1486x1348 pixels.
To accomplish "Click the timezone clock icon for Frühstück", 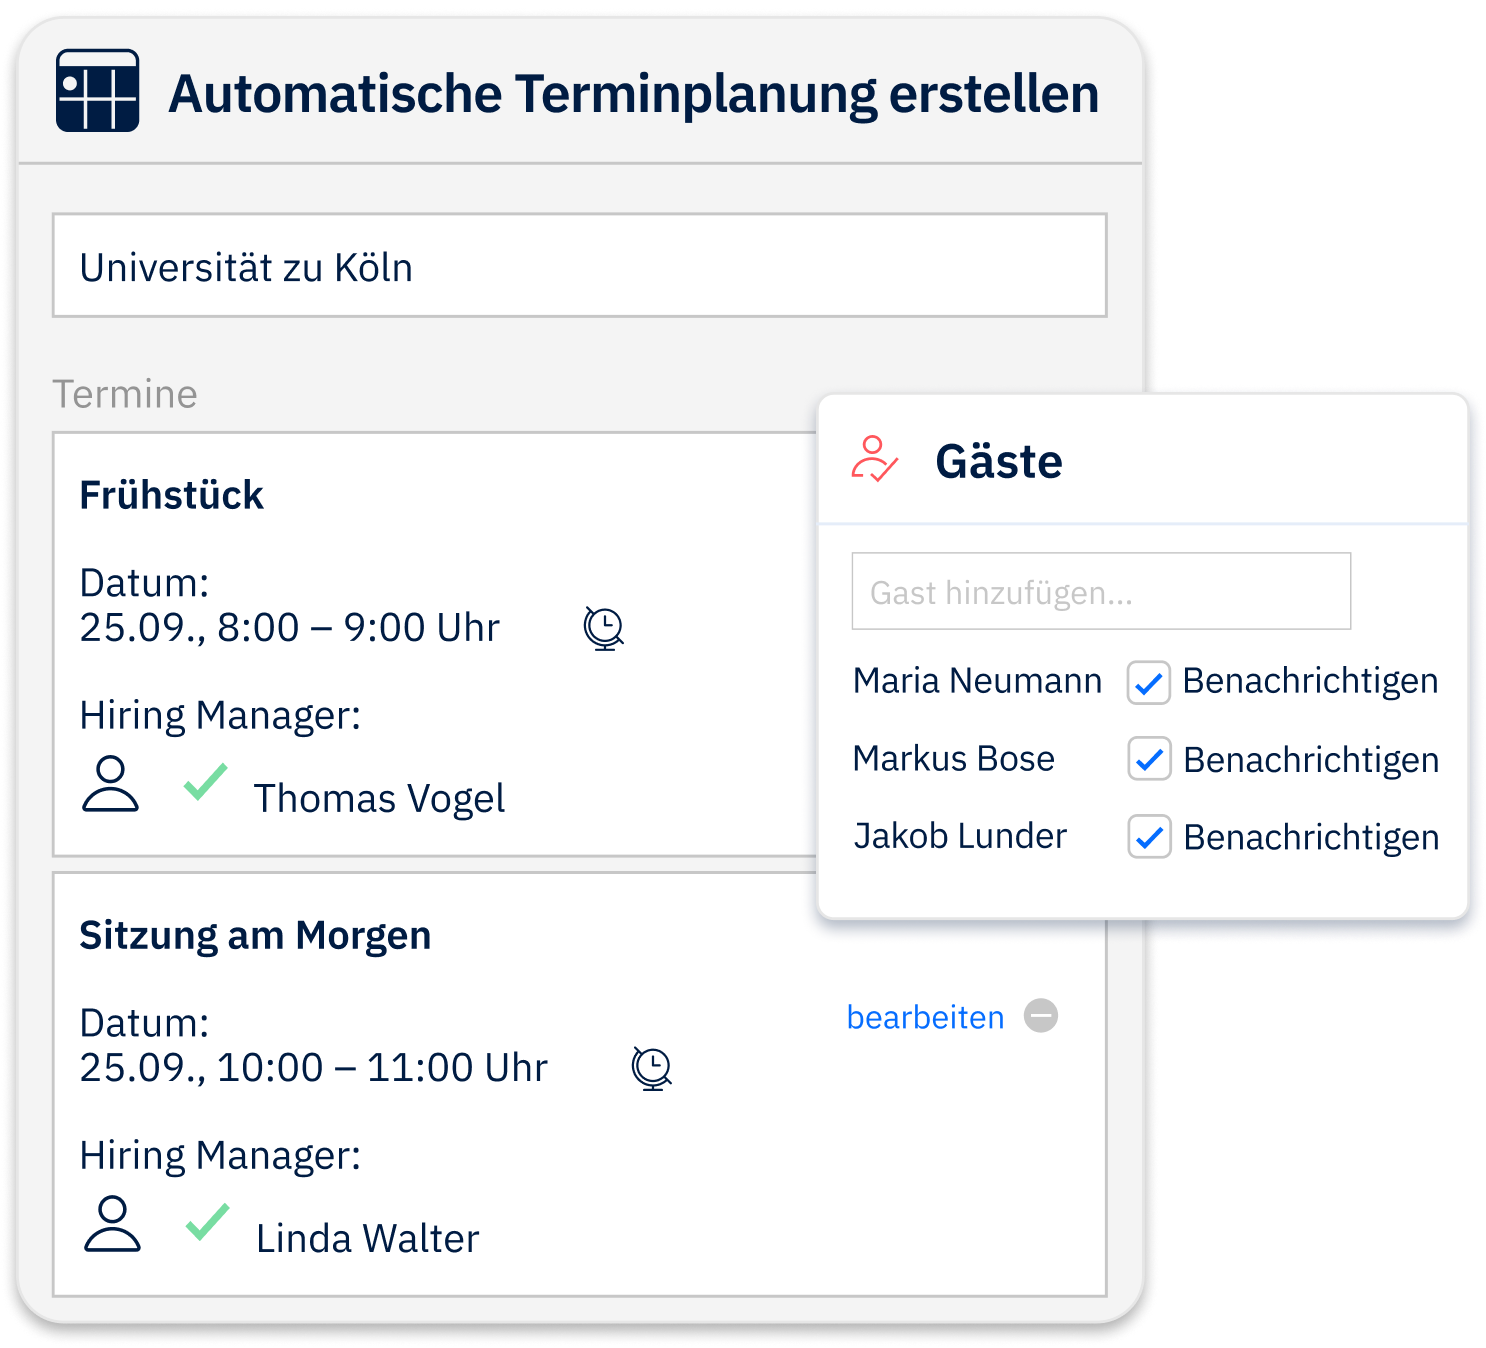I will [604, 629].
